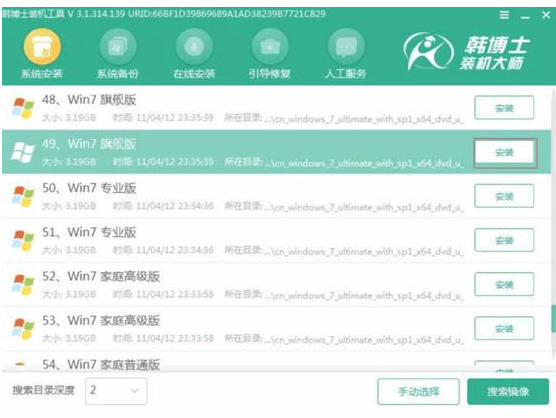Click the 手动选择 button
Image resolution: width=556 pixels, height=418 pixels.
(x=418, y=391)
